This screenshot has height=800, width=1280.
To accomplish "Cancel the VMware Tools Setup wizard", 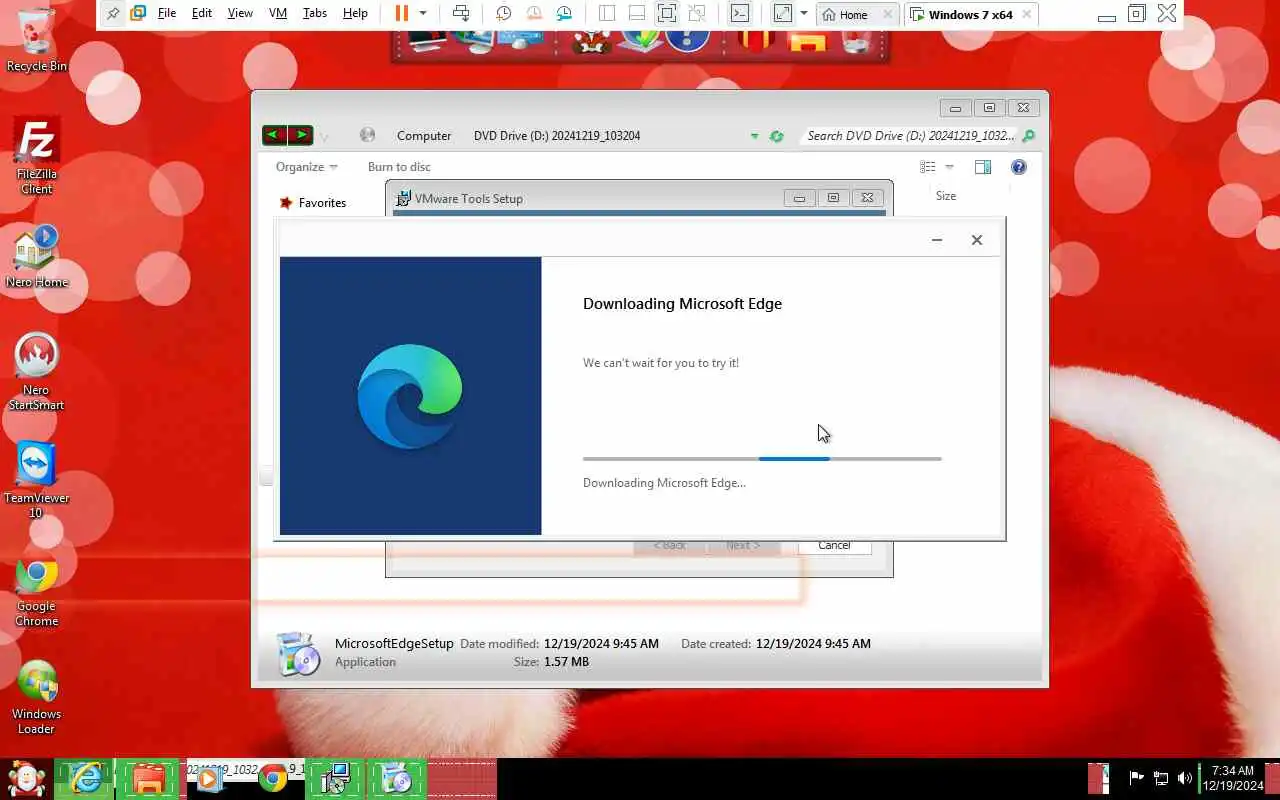I will point(834,545).
